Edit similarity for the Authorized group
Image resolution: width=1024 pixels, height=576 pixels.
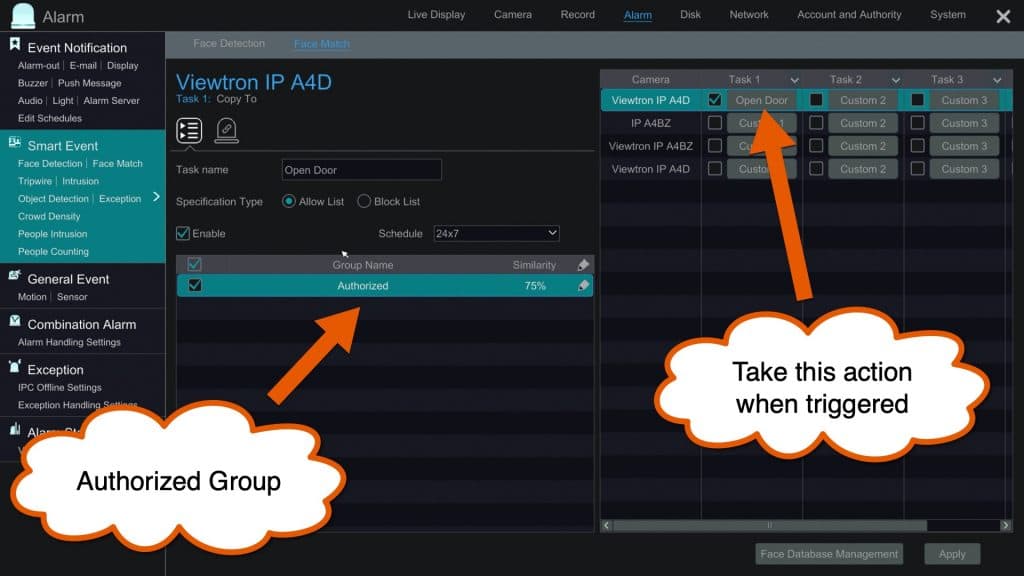(x=583, y=285)
